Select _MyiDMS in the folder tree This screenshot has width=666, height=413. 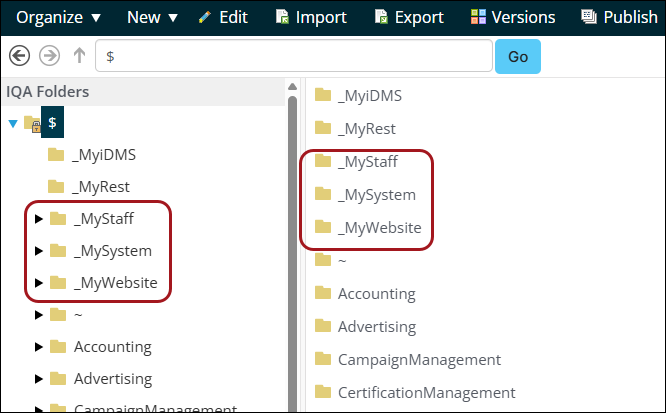click(x=104, y=155)
